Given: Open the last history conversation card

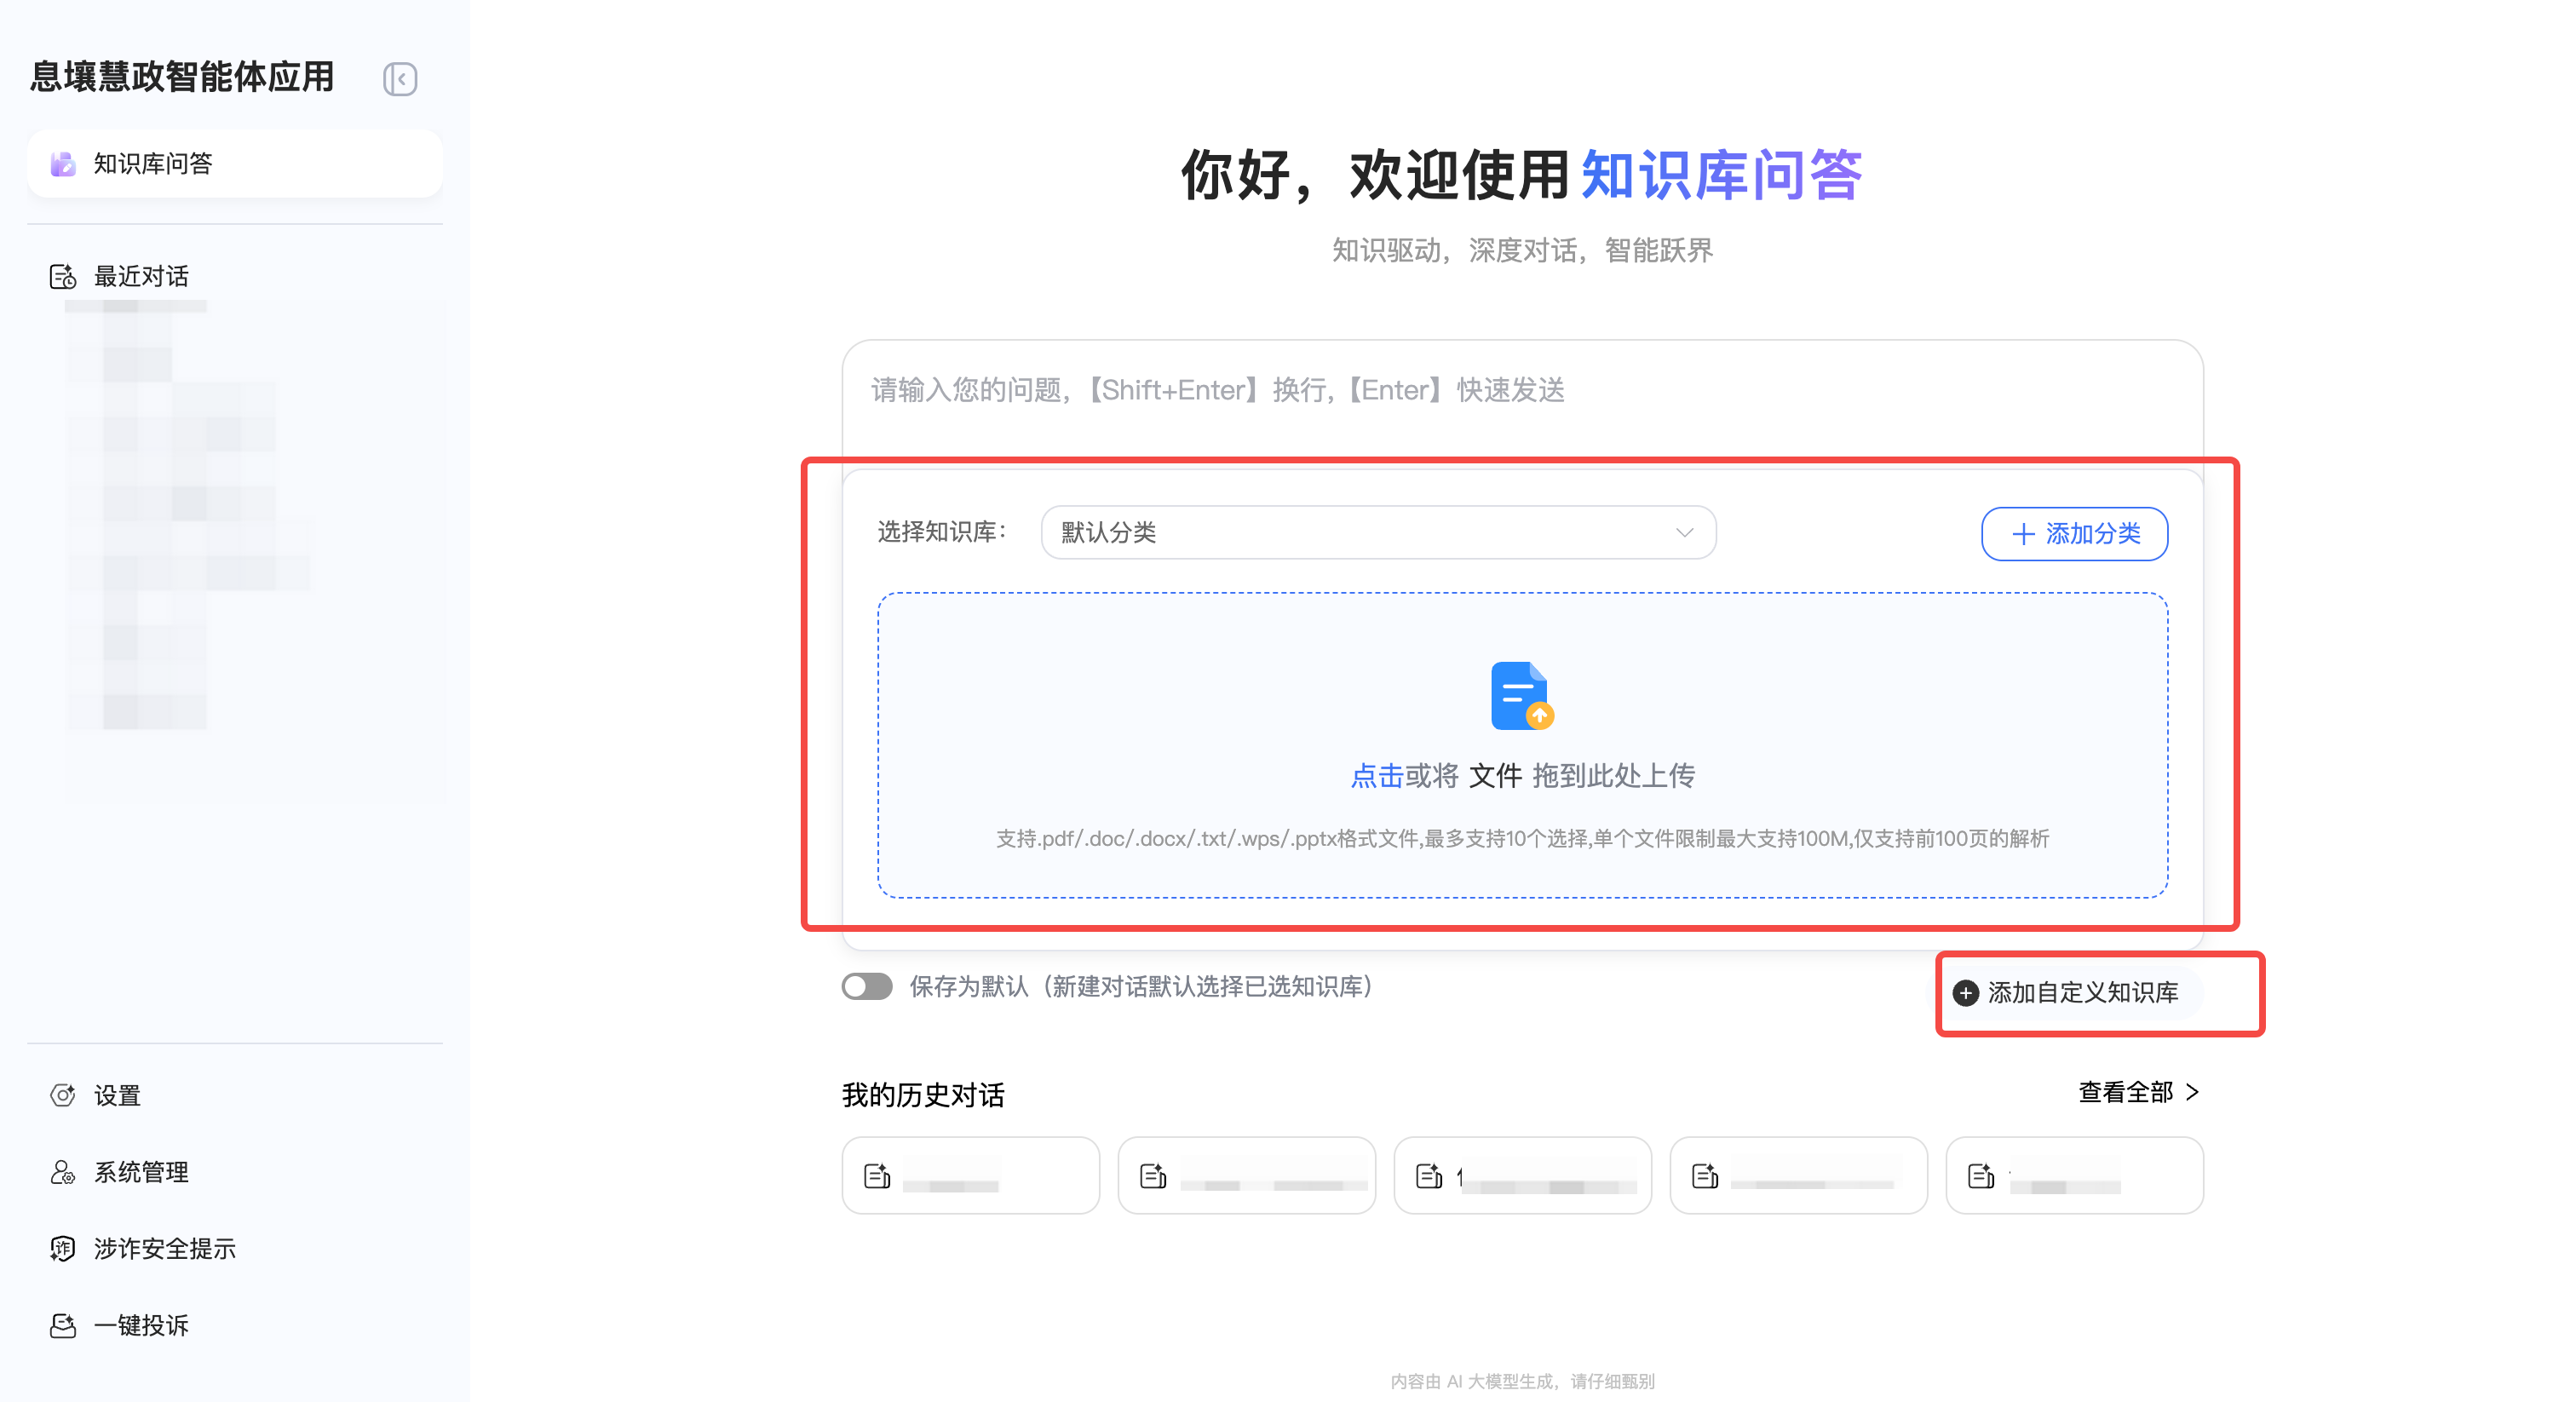Looking at the screenshot, I should 2074,1176.
